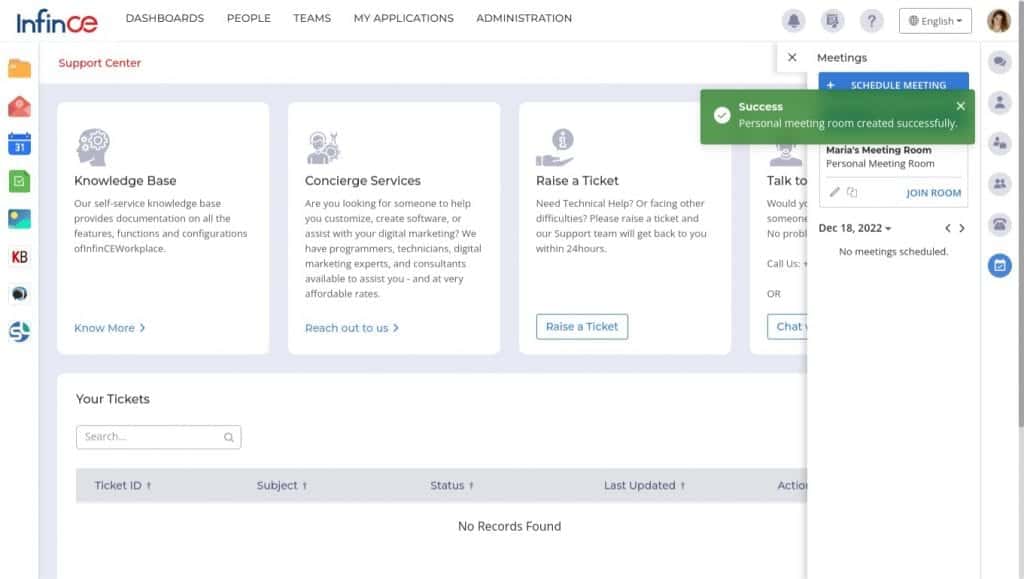Select the active meetings calendar icon
The height and width of the screenshot is (579, 1024).
(x=999, y=265)
